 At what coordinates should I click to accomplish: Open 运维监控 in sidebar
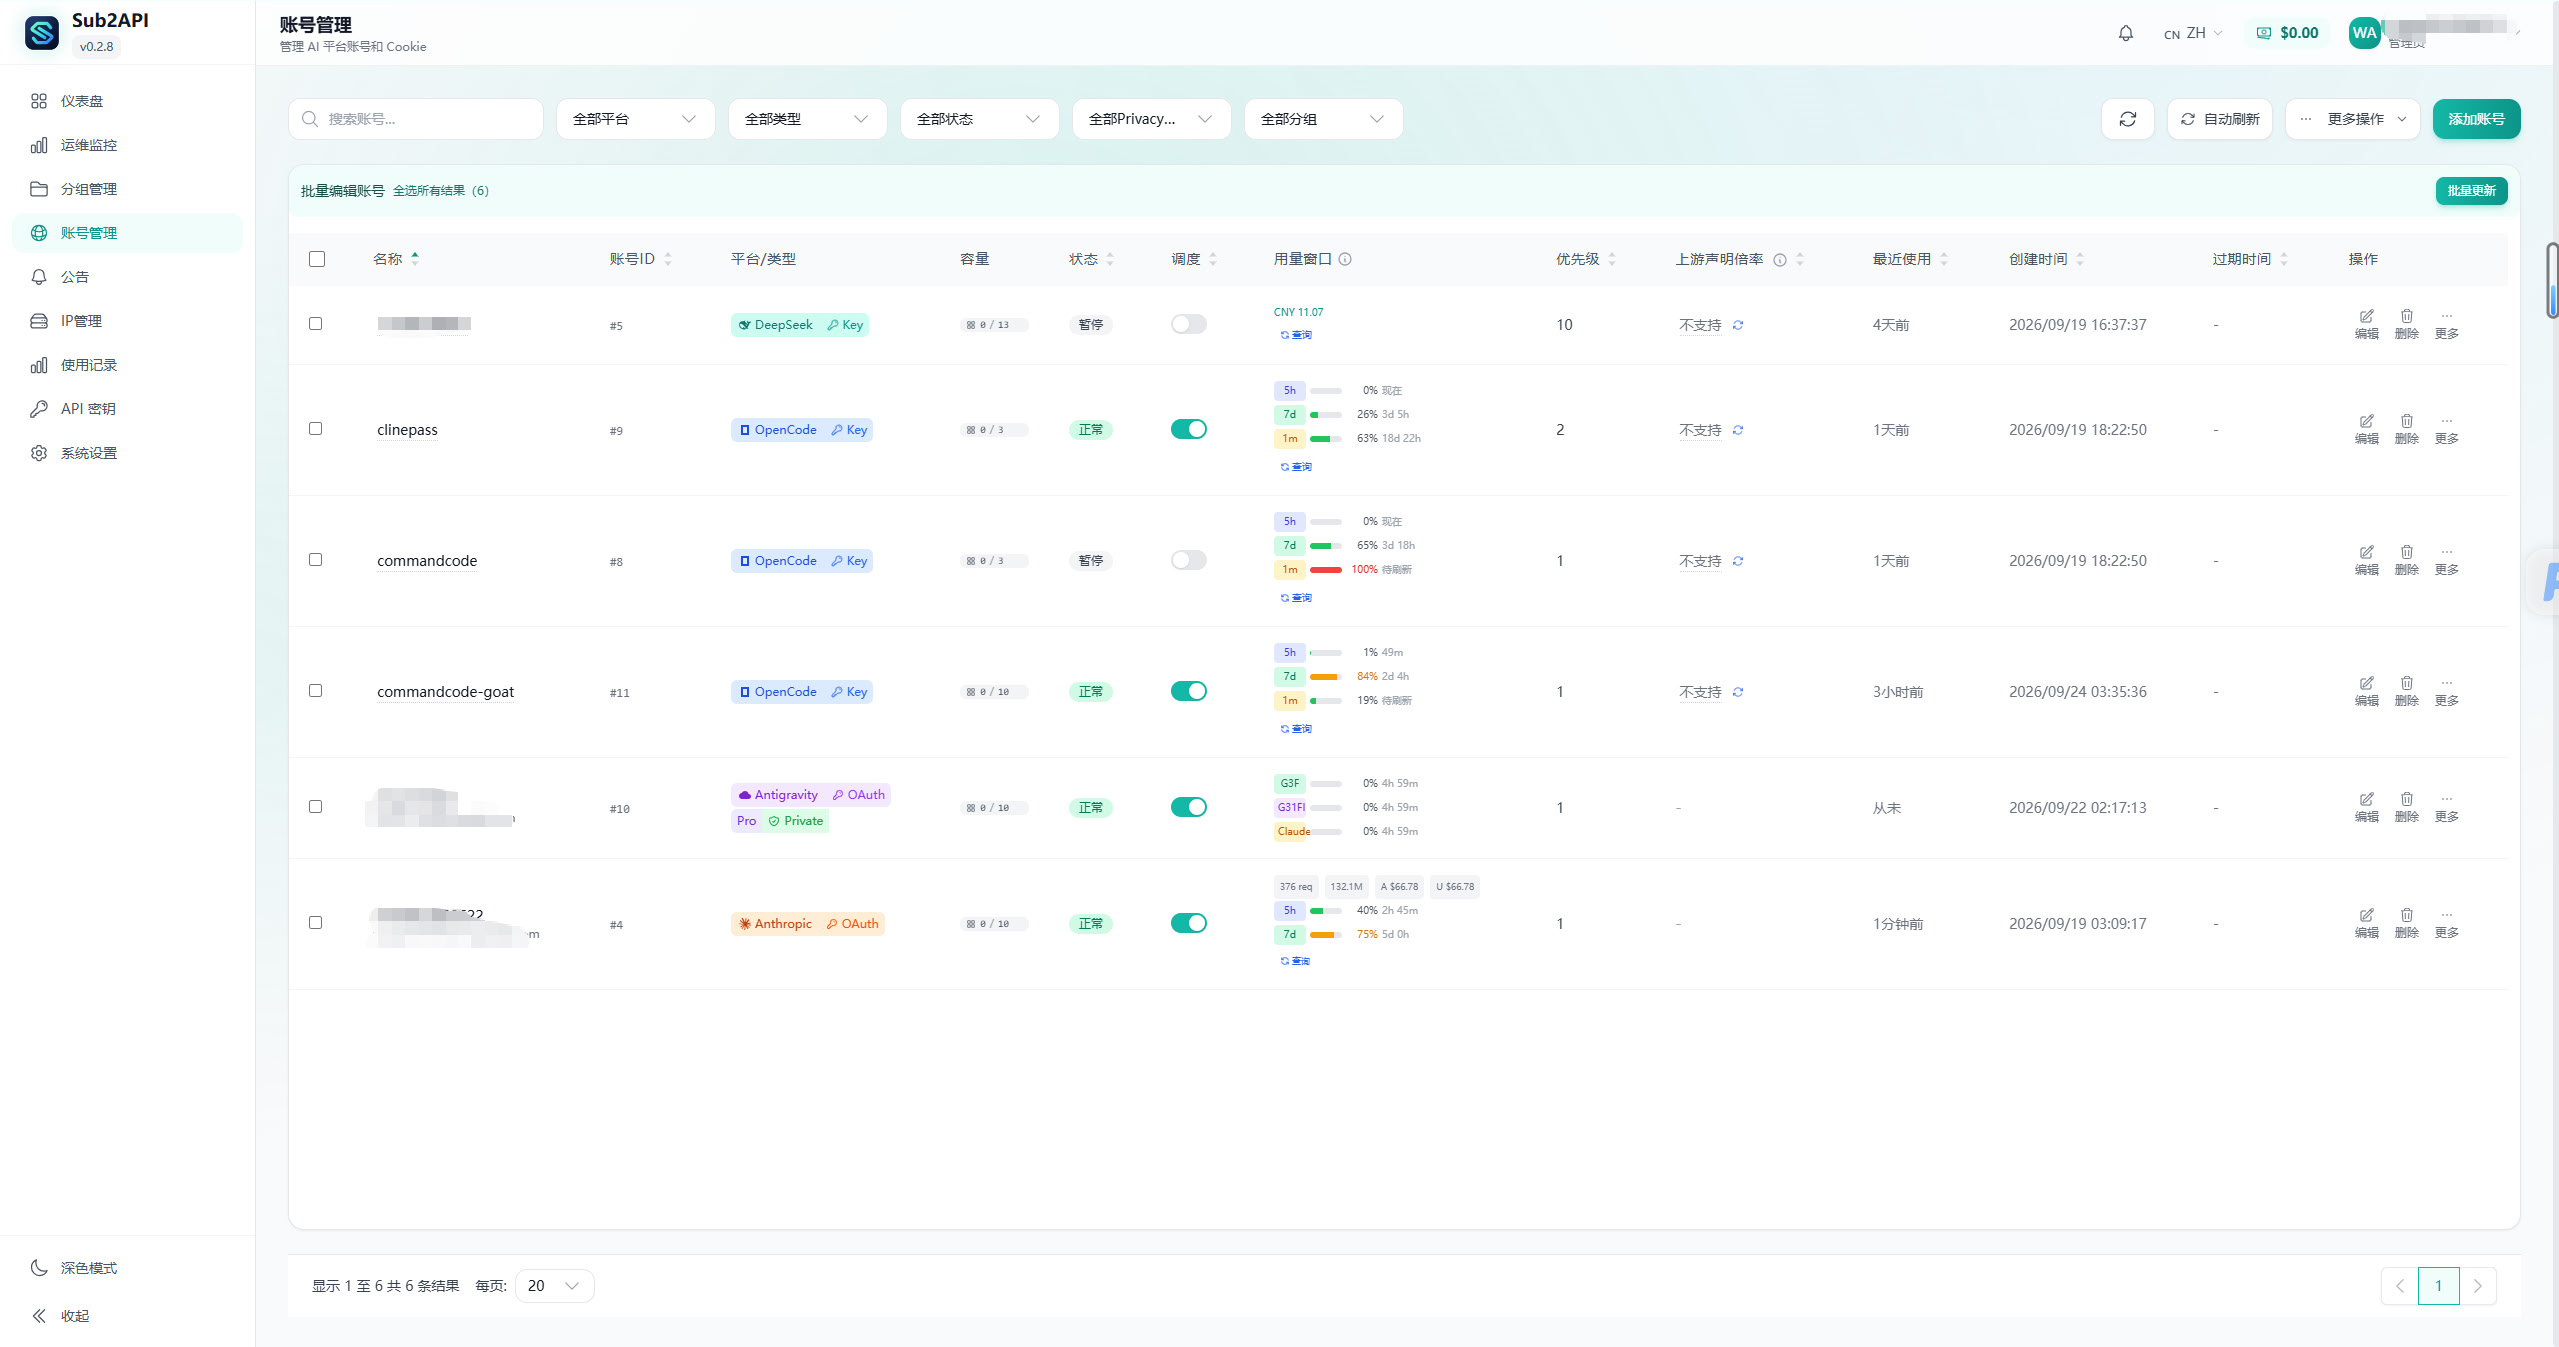[127, 145]
